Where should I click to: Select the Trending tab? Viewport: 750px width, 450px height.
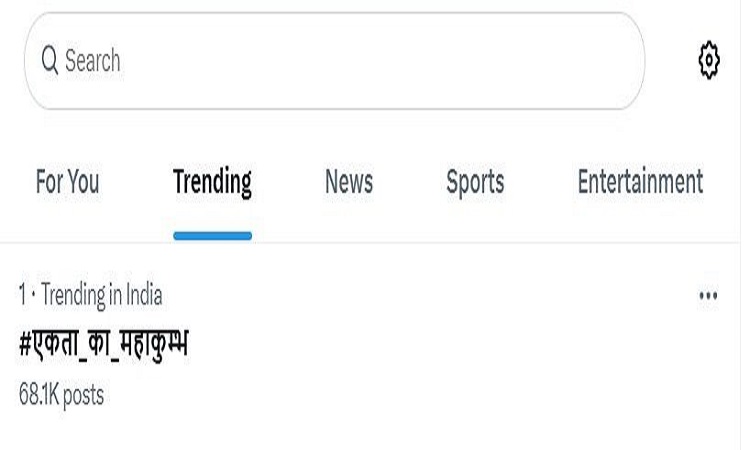212,183
